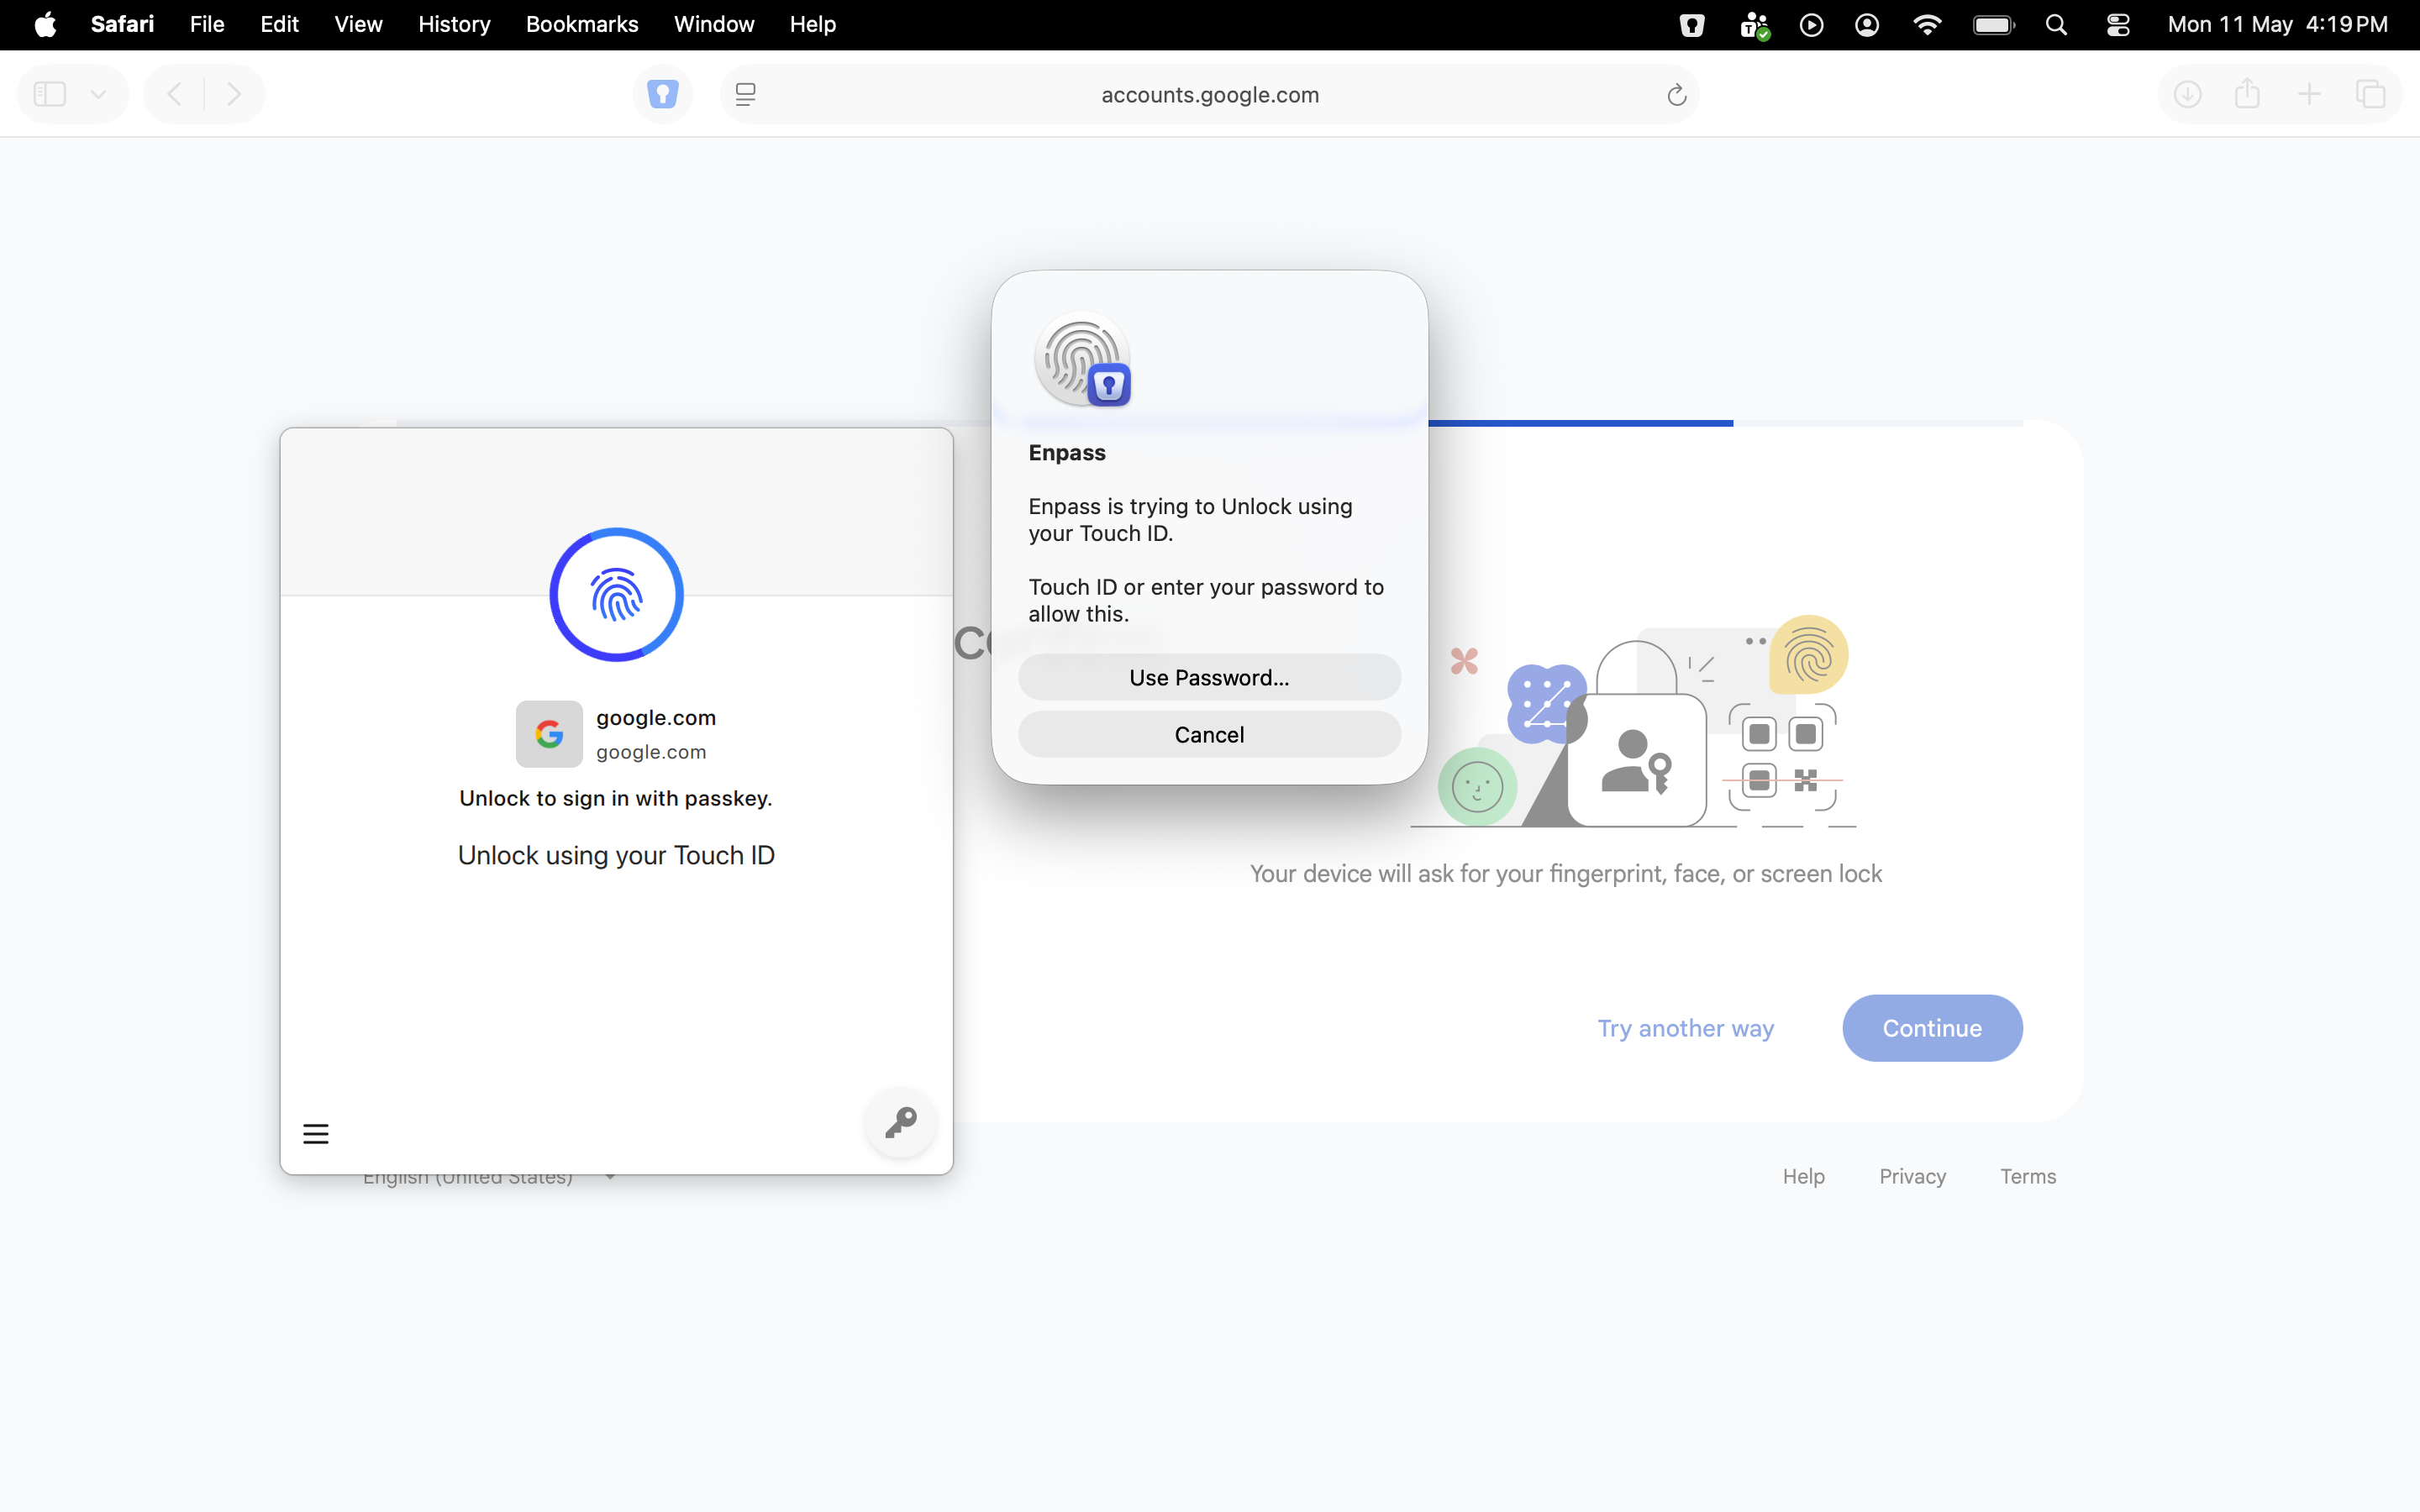Viewport: 2420px width, 1512px height.
Task: Click the Enpass extension toolbar icon
Action: coord(663,94)
